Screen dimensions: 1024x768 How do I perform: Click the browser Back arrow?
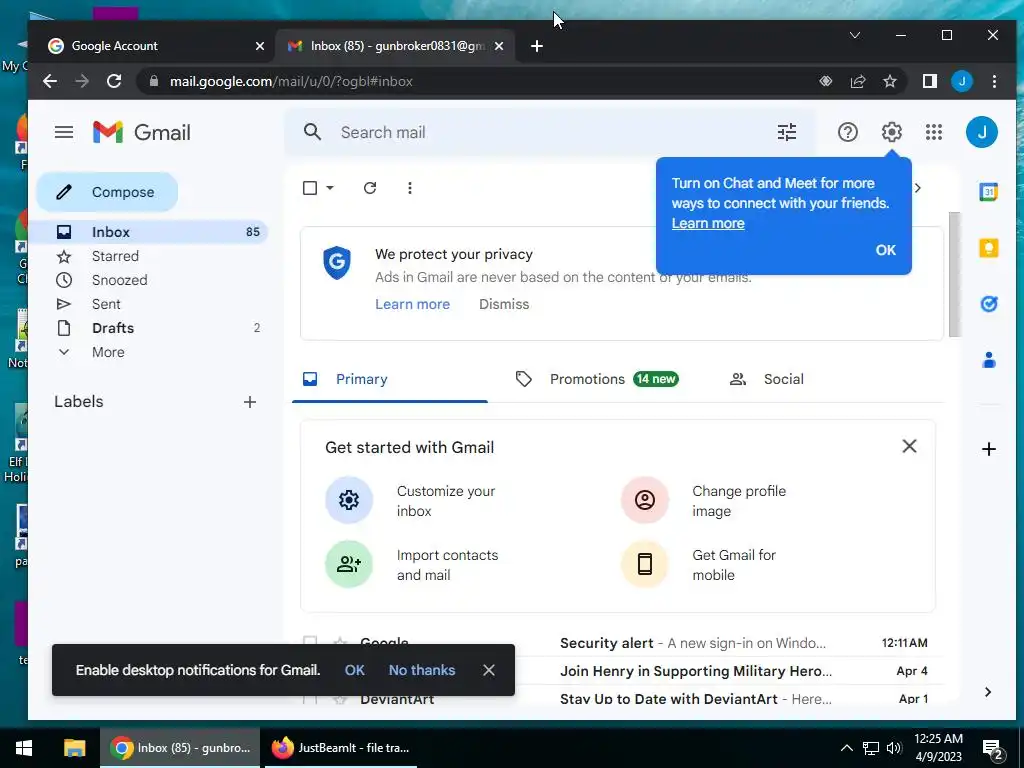click(50, 81)
